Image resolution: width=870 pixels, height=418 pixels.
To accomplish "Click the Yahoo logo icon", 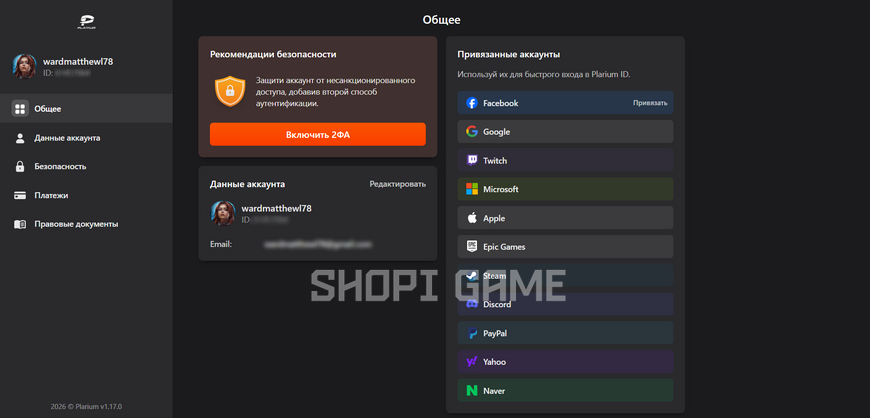I will point(472,362).
